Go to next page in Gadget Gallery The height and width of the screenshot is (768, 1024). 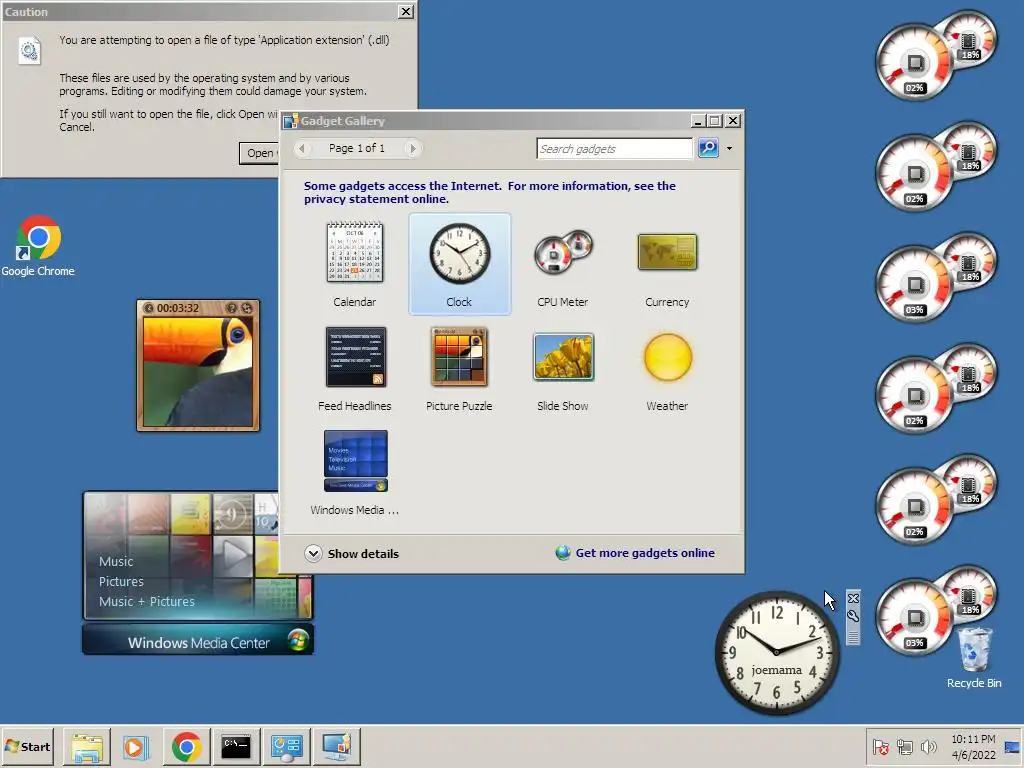pyautogui.click(x=412, y=148)
